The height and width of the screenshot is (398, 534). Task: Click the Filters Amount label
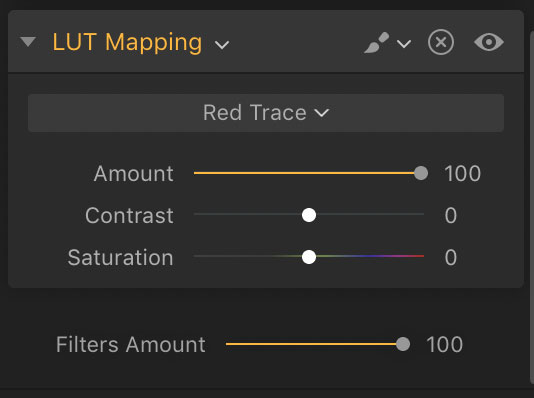(x=131, y=345)
